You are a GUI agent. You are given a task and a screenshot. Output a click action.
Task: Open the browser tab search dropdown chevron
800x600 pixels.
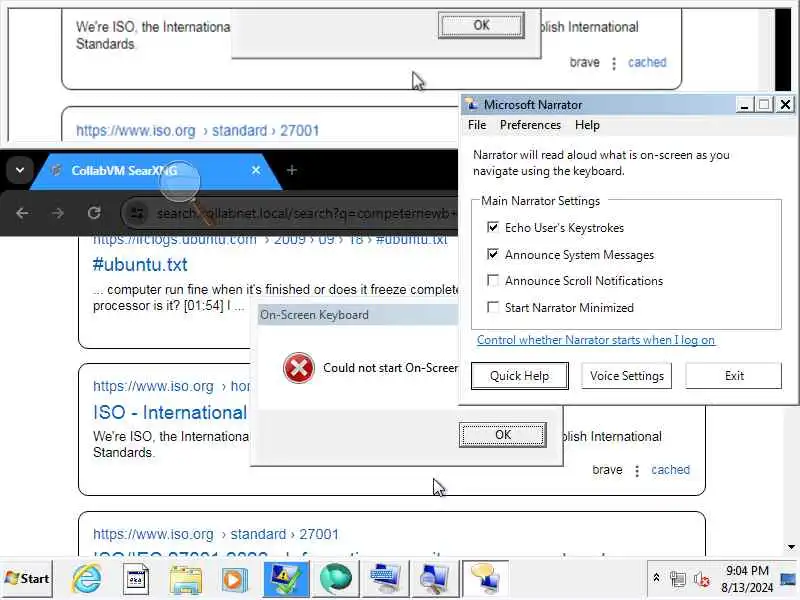click(19, 170)
